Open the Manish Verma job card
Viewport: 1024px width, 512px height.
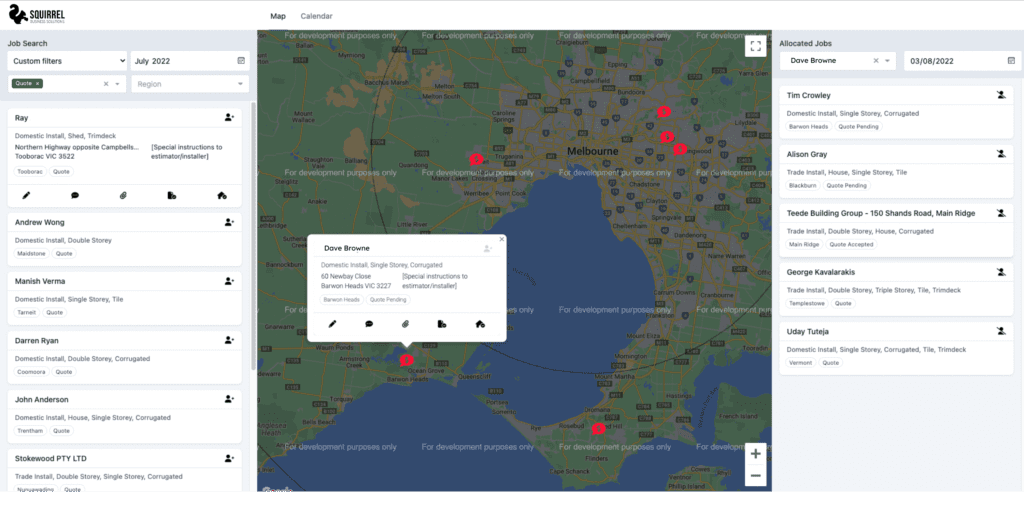pos(125,298)
